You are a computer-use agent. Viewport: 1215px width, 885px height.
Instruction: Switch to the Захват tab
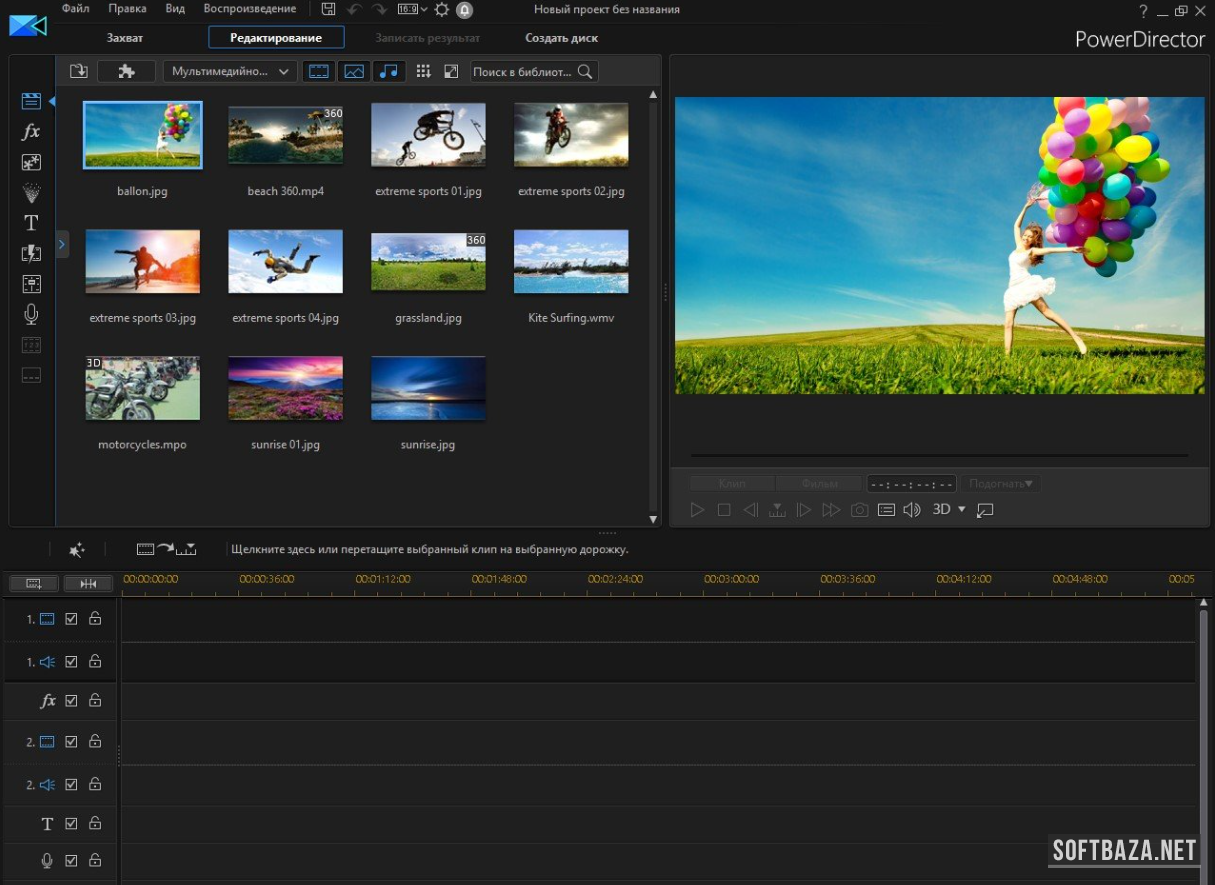125,38
